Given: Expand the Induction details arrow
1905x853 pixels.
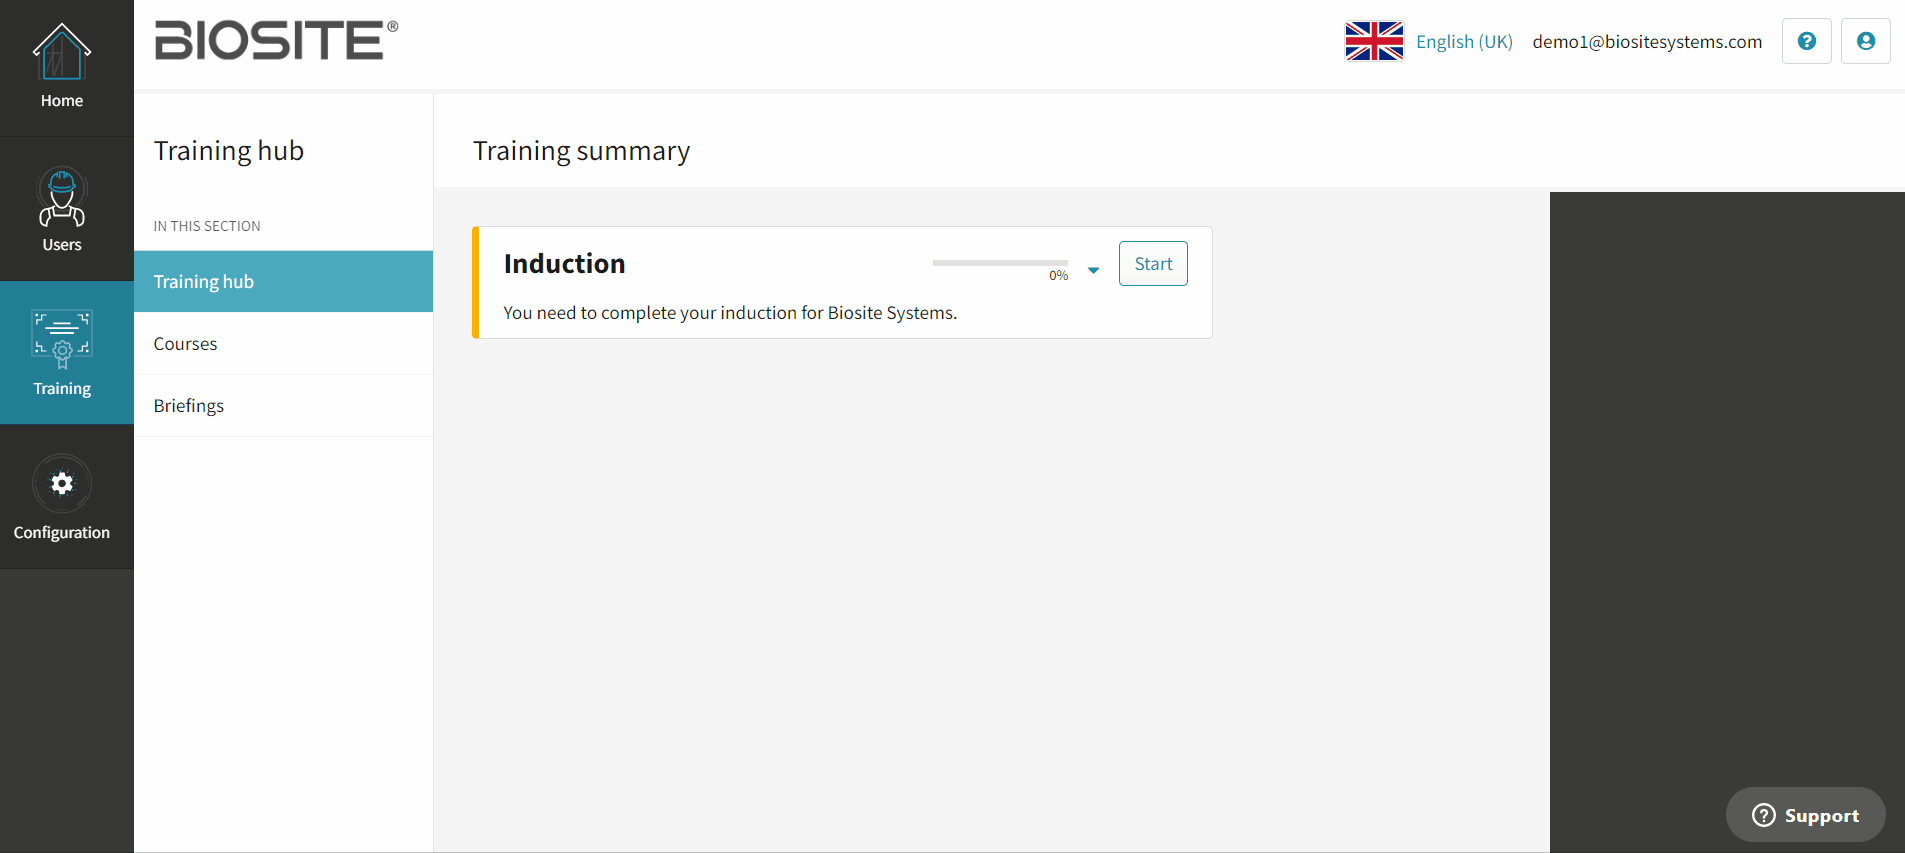Looking at the screenshot, I should [1093, 270].
